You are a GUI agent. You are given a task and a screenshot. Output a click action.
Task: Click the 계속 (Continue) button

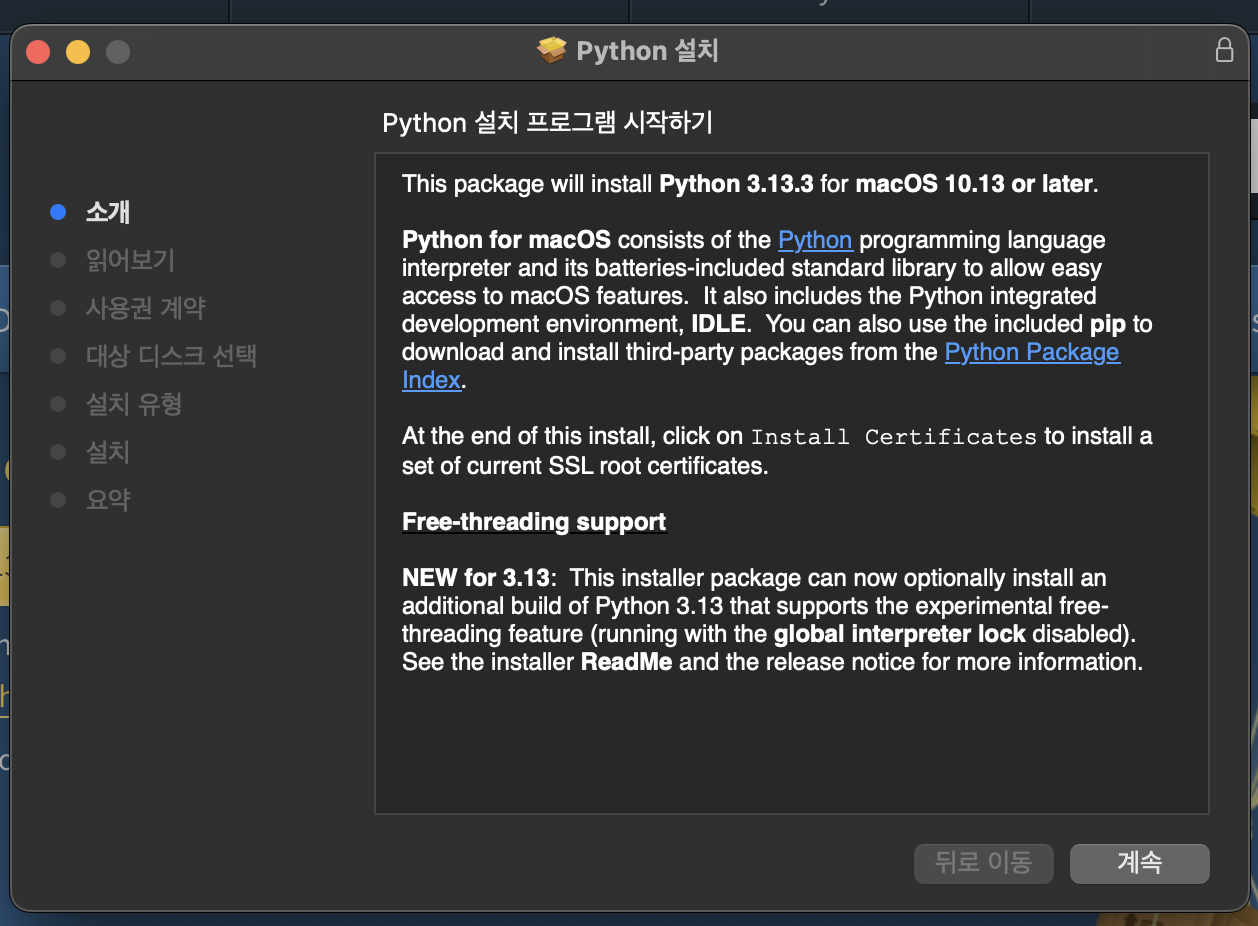(x=1139, y=863)
